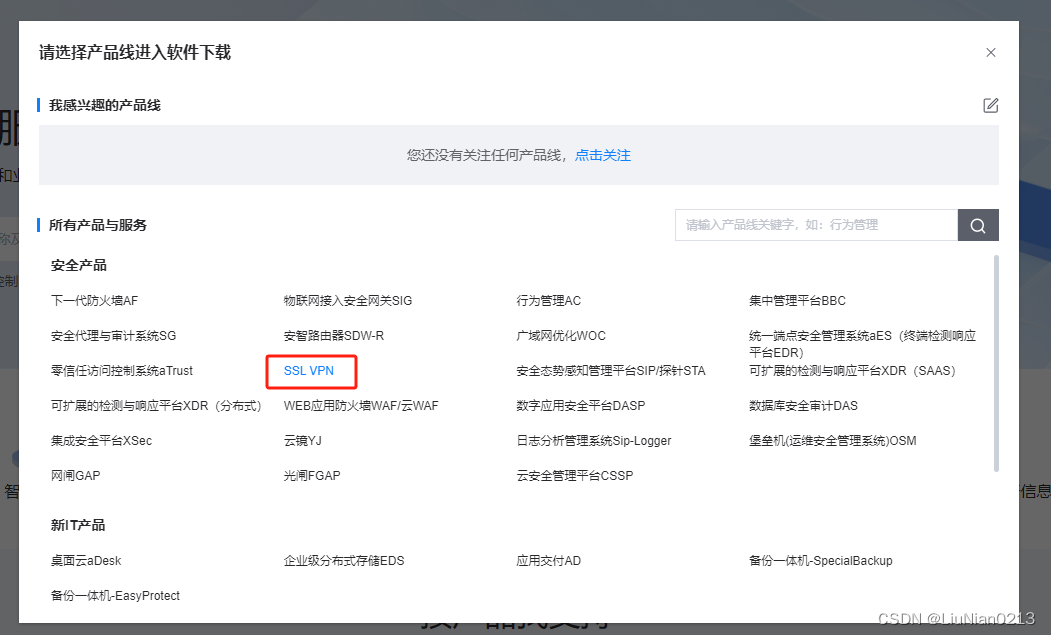Click the 新IT产品 category heading

click(x=78, y=525)
